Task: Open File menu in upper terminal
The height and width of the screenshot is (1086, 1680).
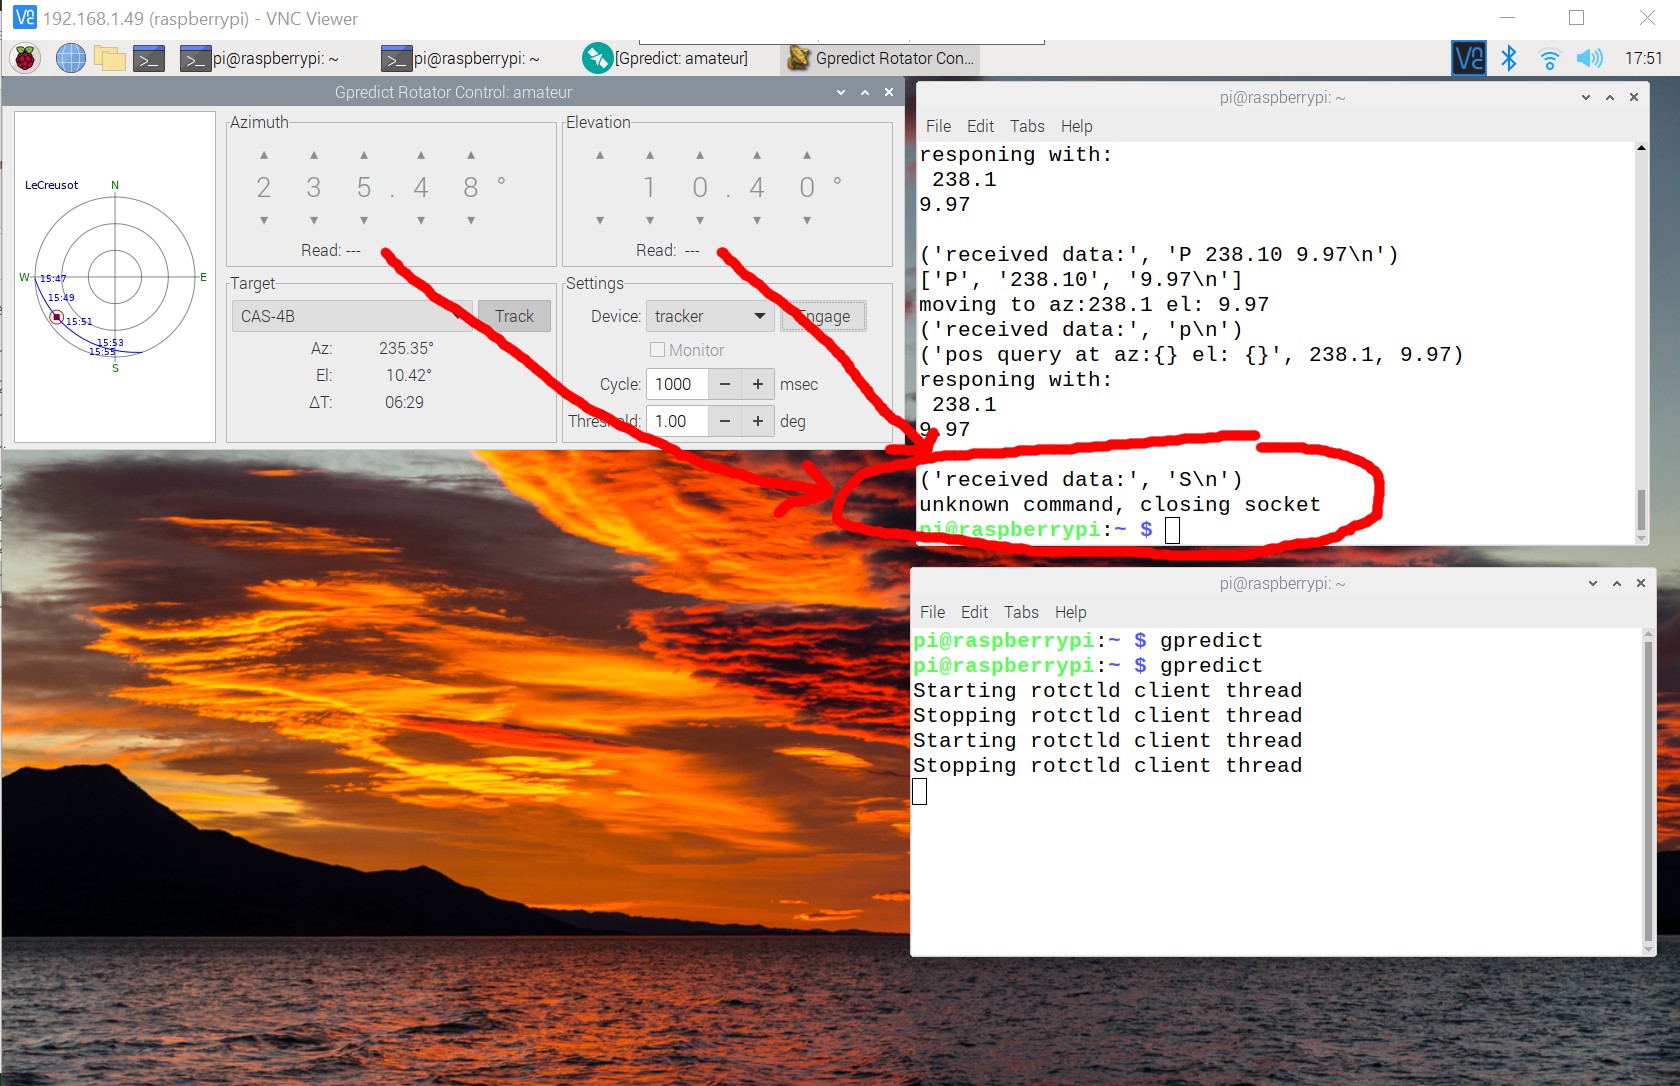Action: click(938, 126)
